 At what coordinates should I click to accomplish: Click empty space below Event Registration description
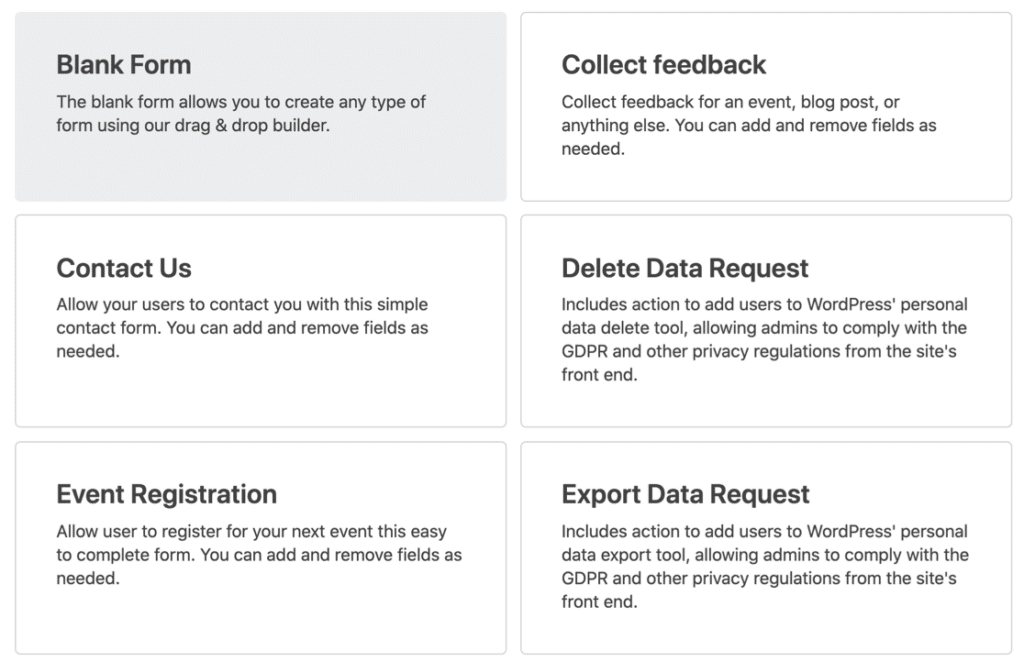pos(260,620)
